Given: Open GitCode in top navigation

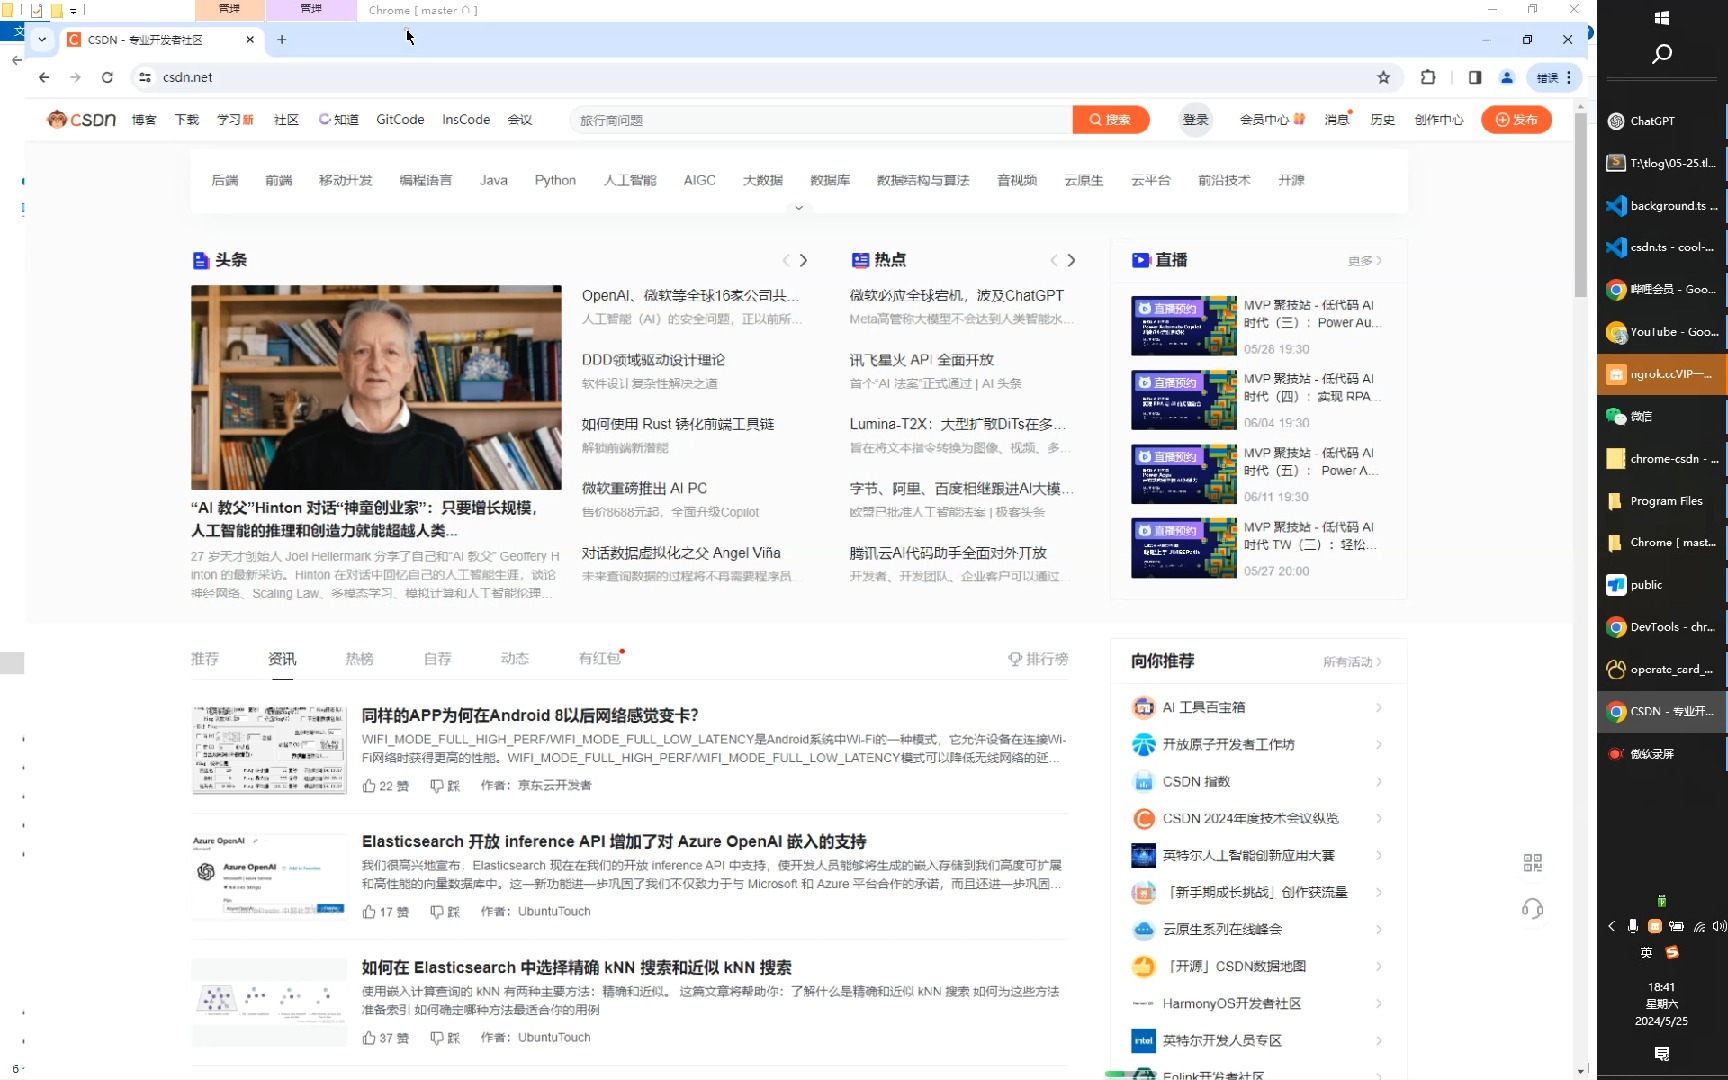Looking at the screenshot, I should 400,120.
